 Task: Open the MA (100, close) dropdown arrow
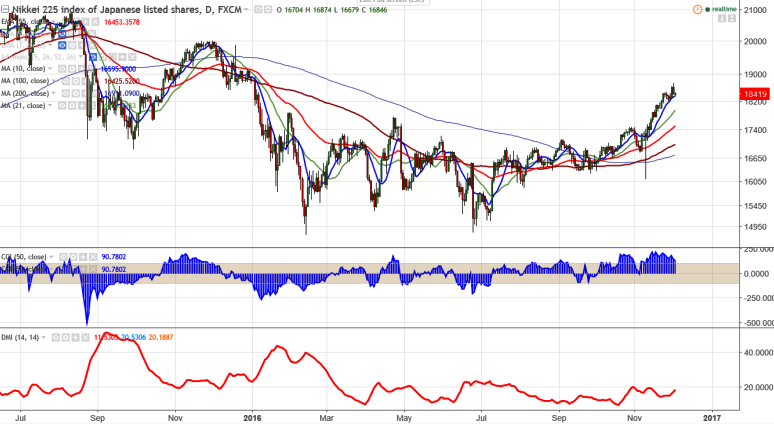(x=53, y=80)
